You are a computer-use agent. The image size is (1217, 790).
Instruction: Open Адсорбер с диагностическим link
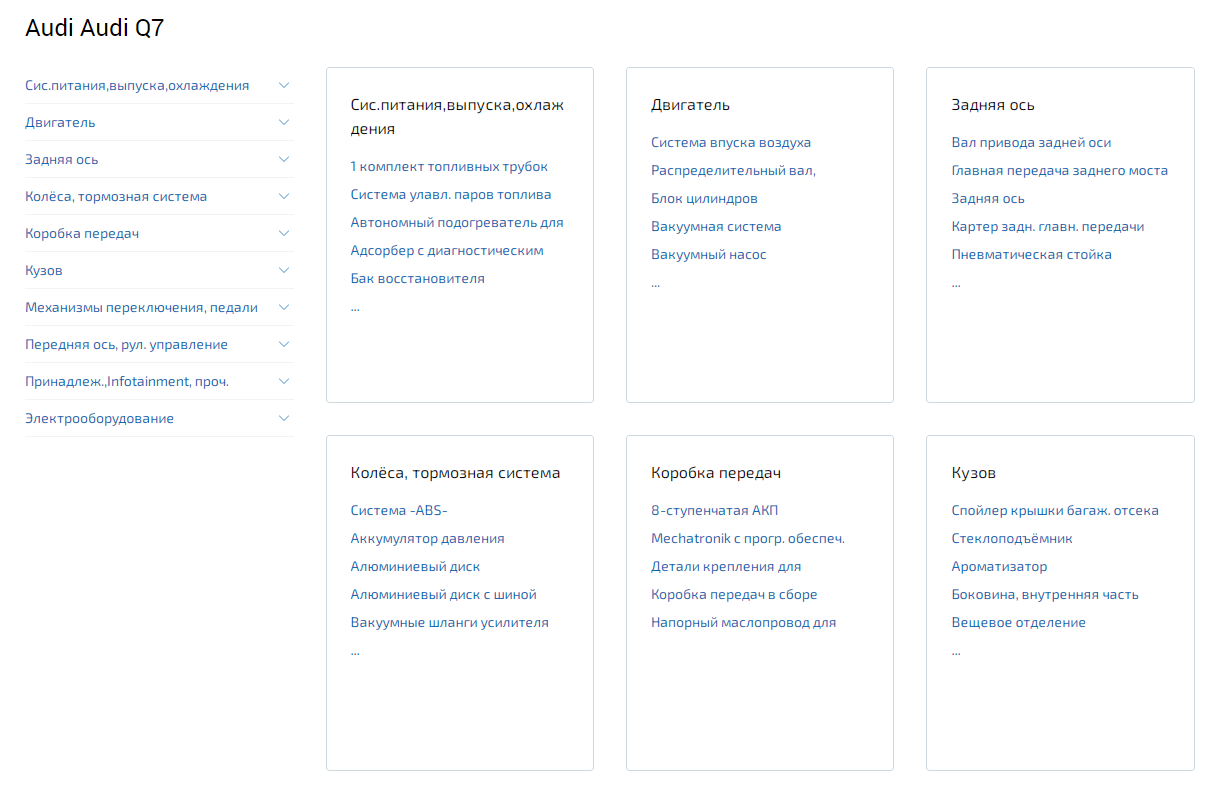[447, 251]
